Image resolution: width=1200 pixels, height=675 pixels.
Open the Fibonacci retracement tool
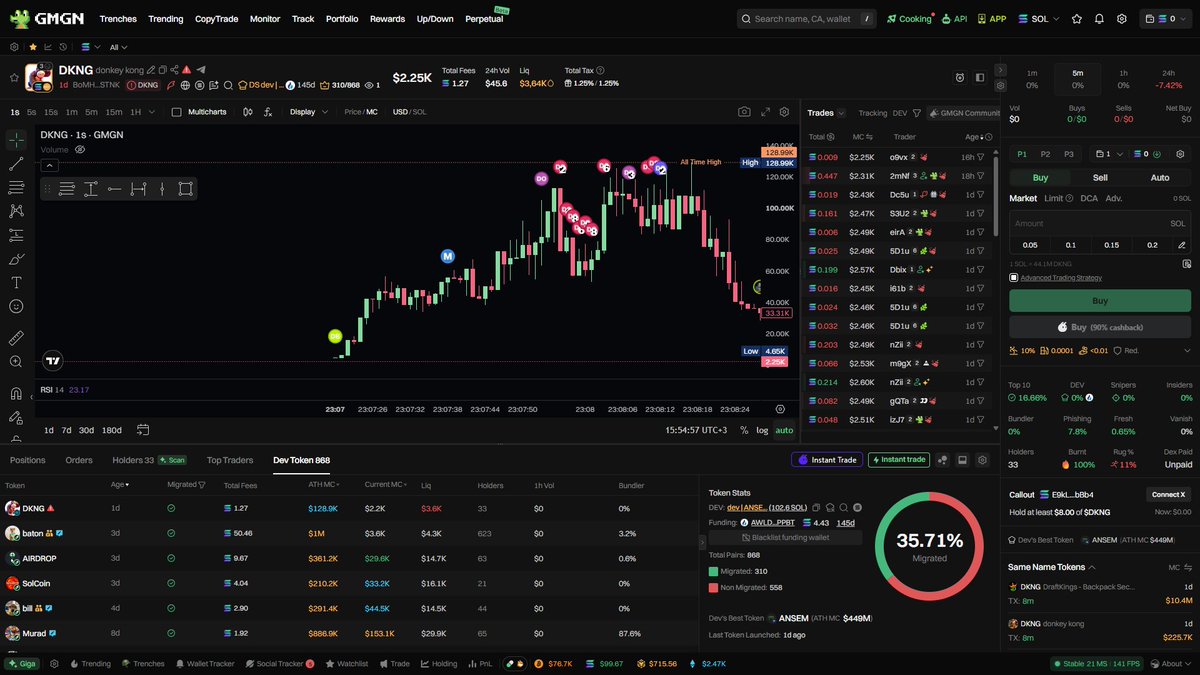tap(16, 187)
